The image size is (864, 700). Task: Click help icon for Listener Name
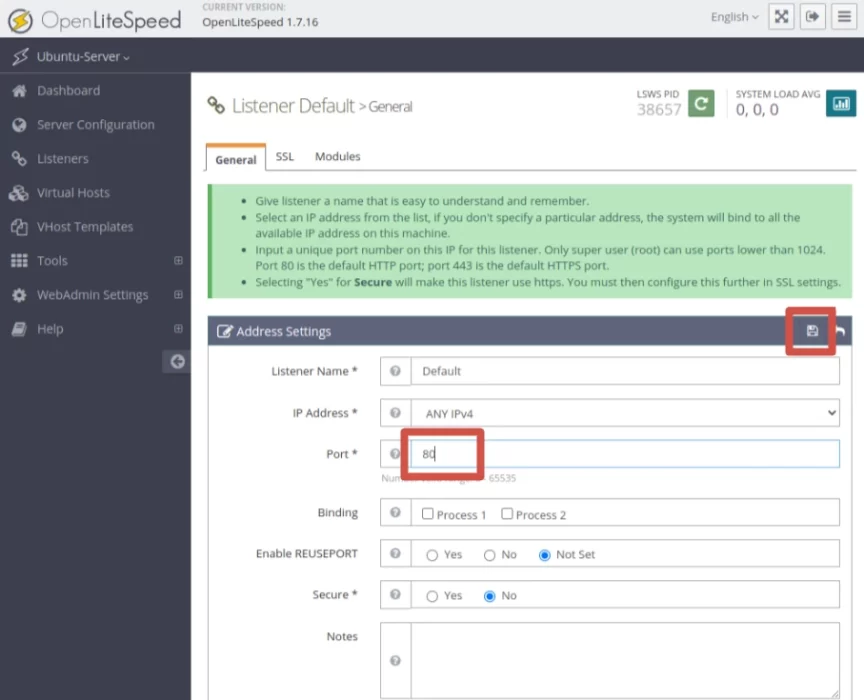tap(395, 371)
